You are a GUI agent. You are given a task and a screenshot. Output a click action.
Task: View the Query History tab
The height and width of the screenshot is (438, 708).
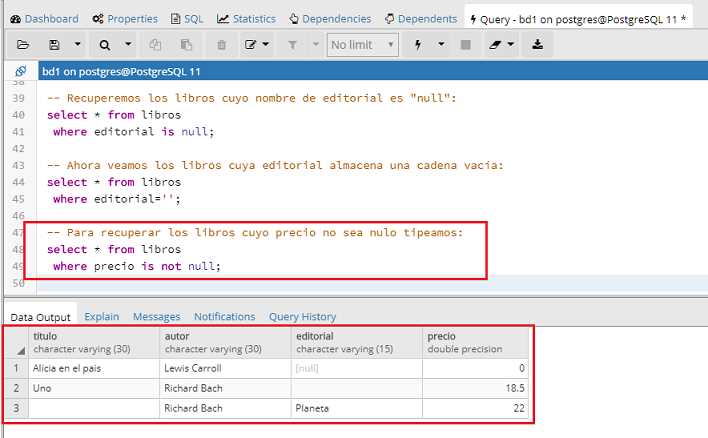(x=303, y=317)
